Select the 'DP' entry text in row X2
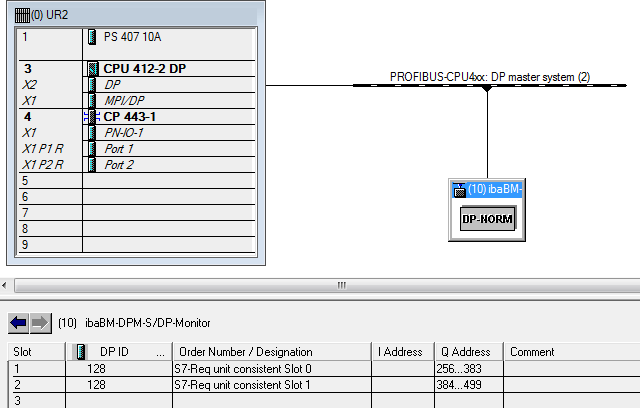Screen dimensions: 640x408 [x=112, y=84]
